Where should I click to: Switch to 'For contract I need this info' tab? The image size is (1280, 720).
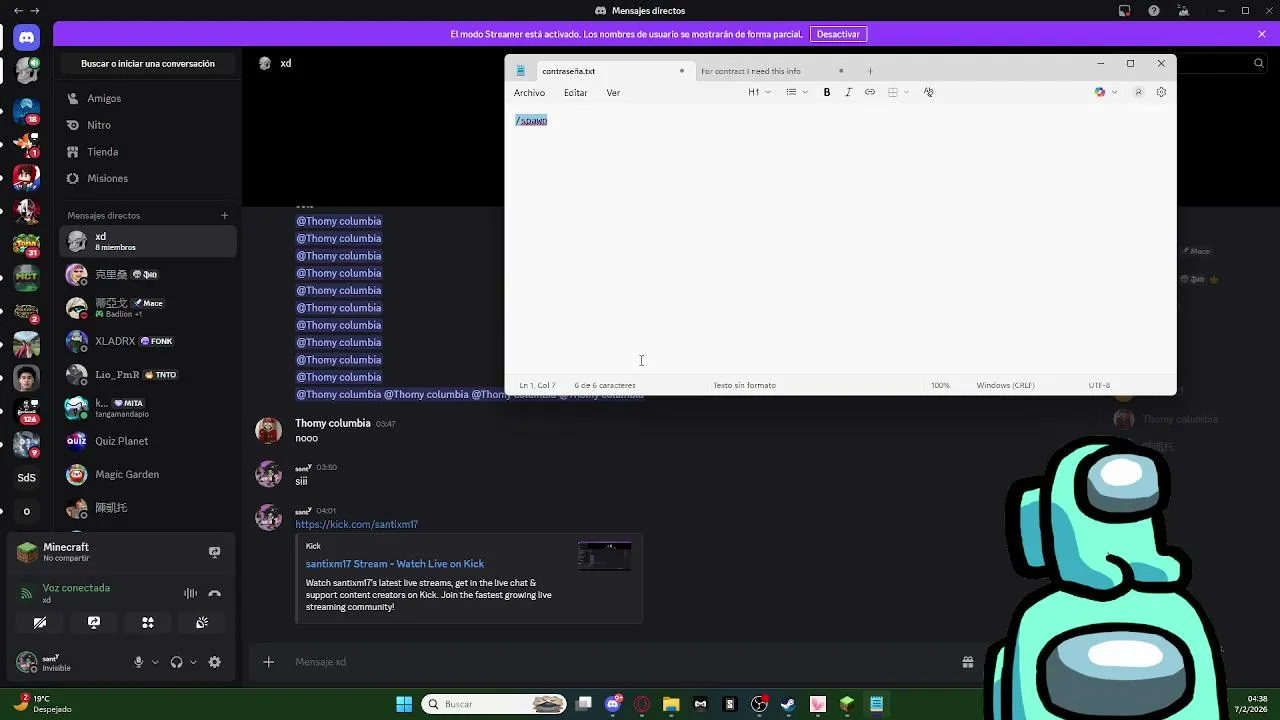click(772, 71)
